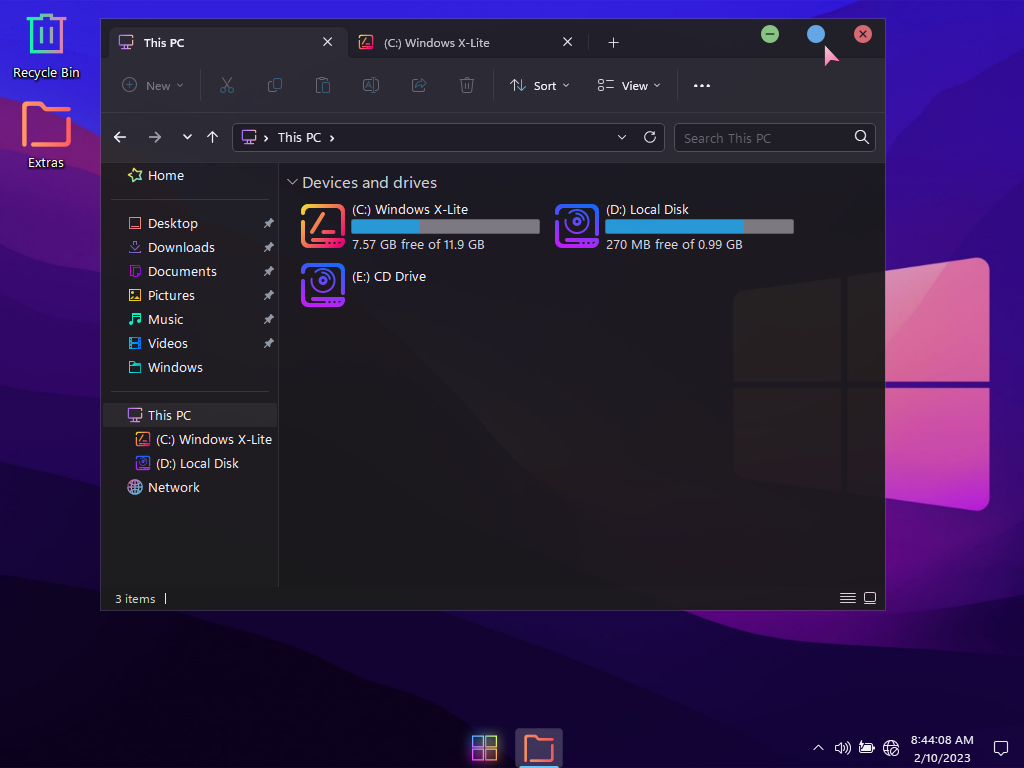Switch to details view in status bar
1024x768 pixels.
(848, 598)
